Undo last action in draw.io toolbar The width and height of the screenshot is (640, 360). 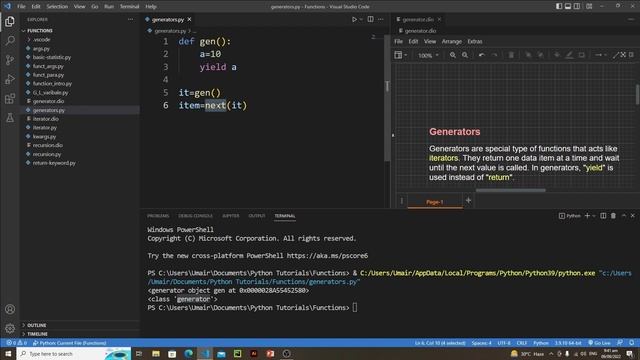(482, 55)
